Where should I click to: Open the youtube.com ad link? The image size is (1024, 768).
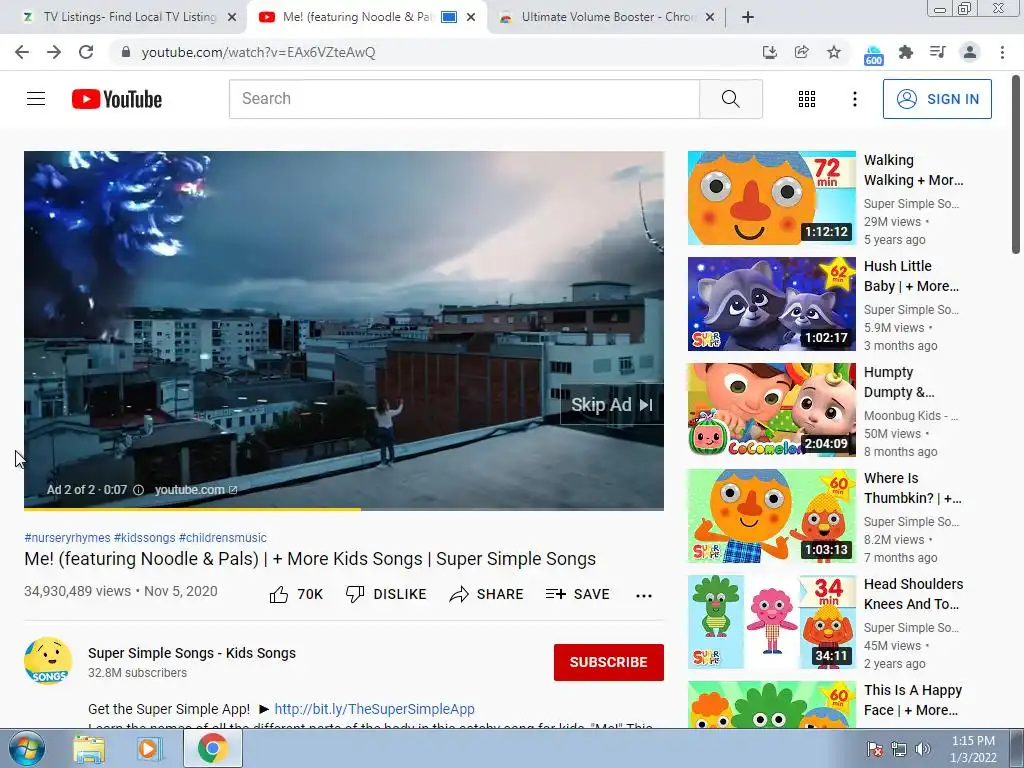pyautogui.click(x=196, y=490)
